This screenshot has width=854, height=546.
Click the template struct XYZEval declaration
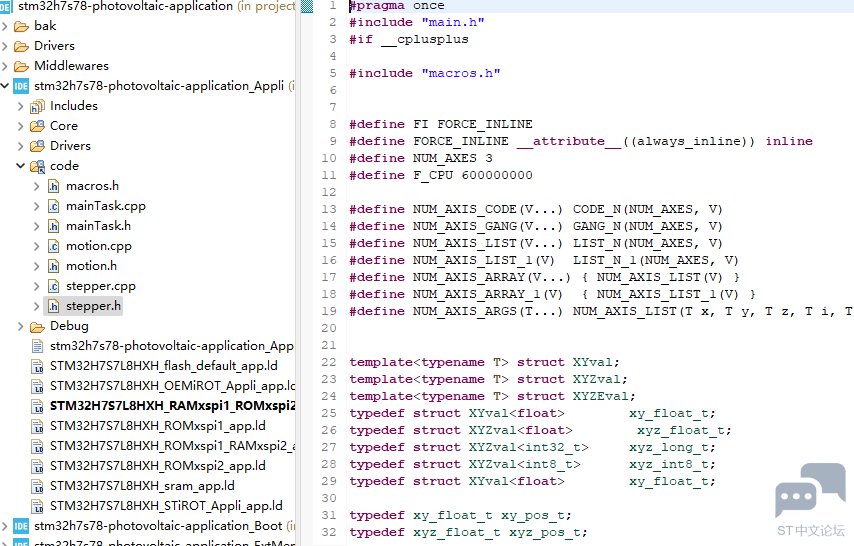pos(492,397)
